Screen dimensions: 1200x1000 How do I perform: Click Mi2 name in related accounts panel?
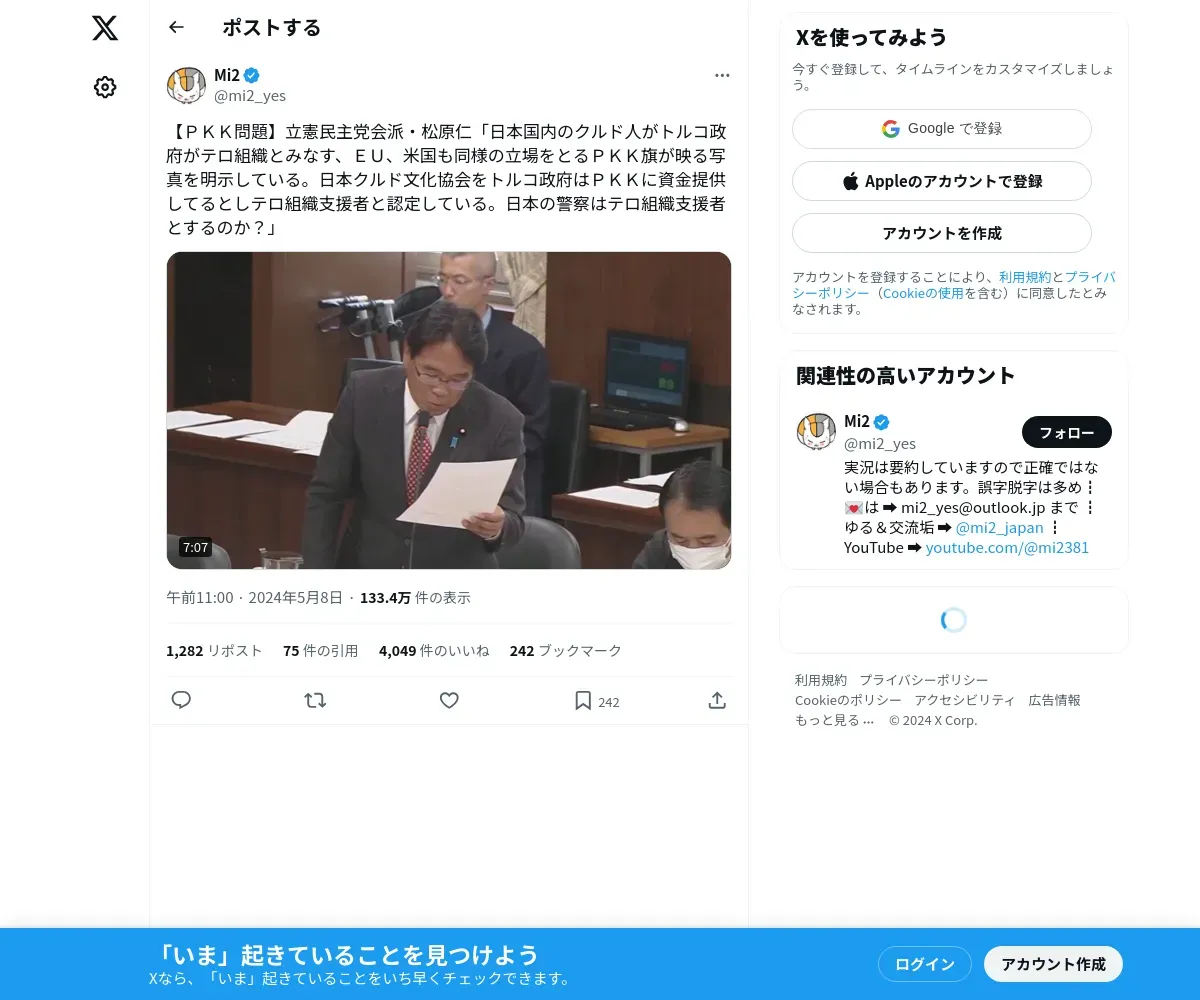(857, 421)
